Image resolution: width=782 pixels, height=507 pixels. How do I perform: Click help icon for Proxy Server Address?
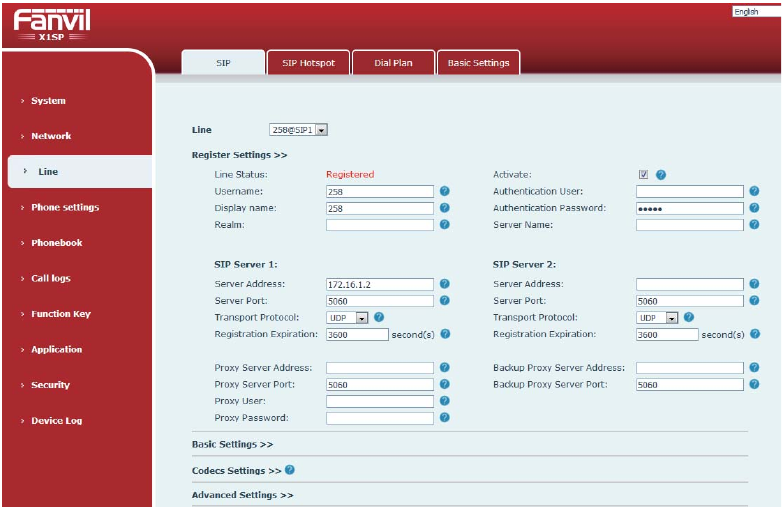pos(445,367)
